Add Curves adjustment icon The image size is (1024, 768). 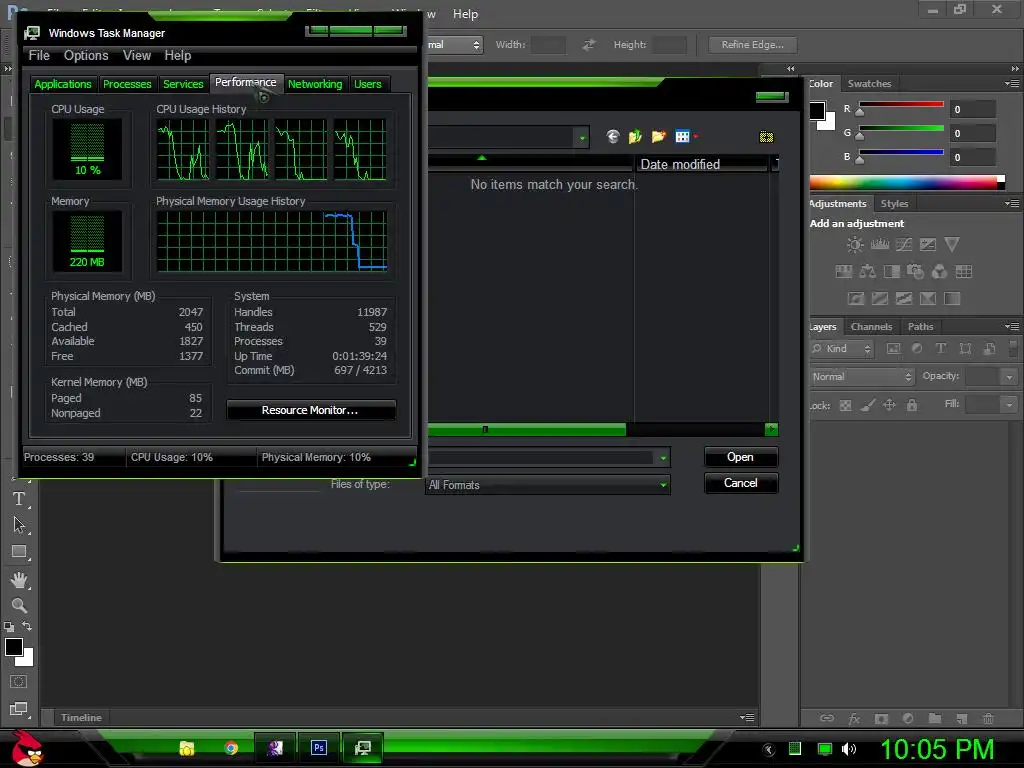pyautogui.click(x=904, y=245)
